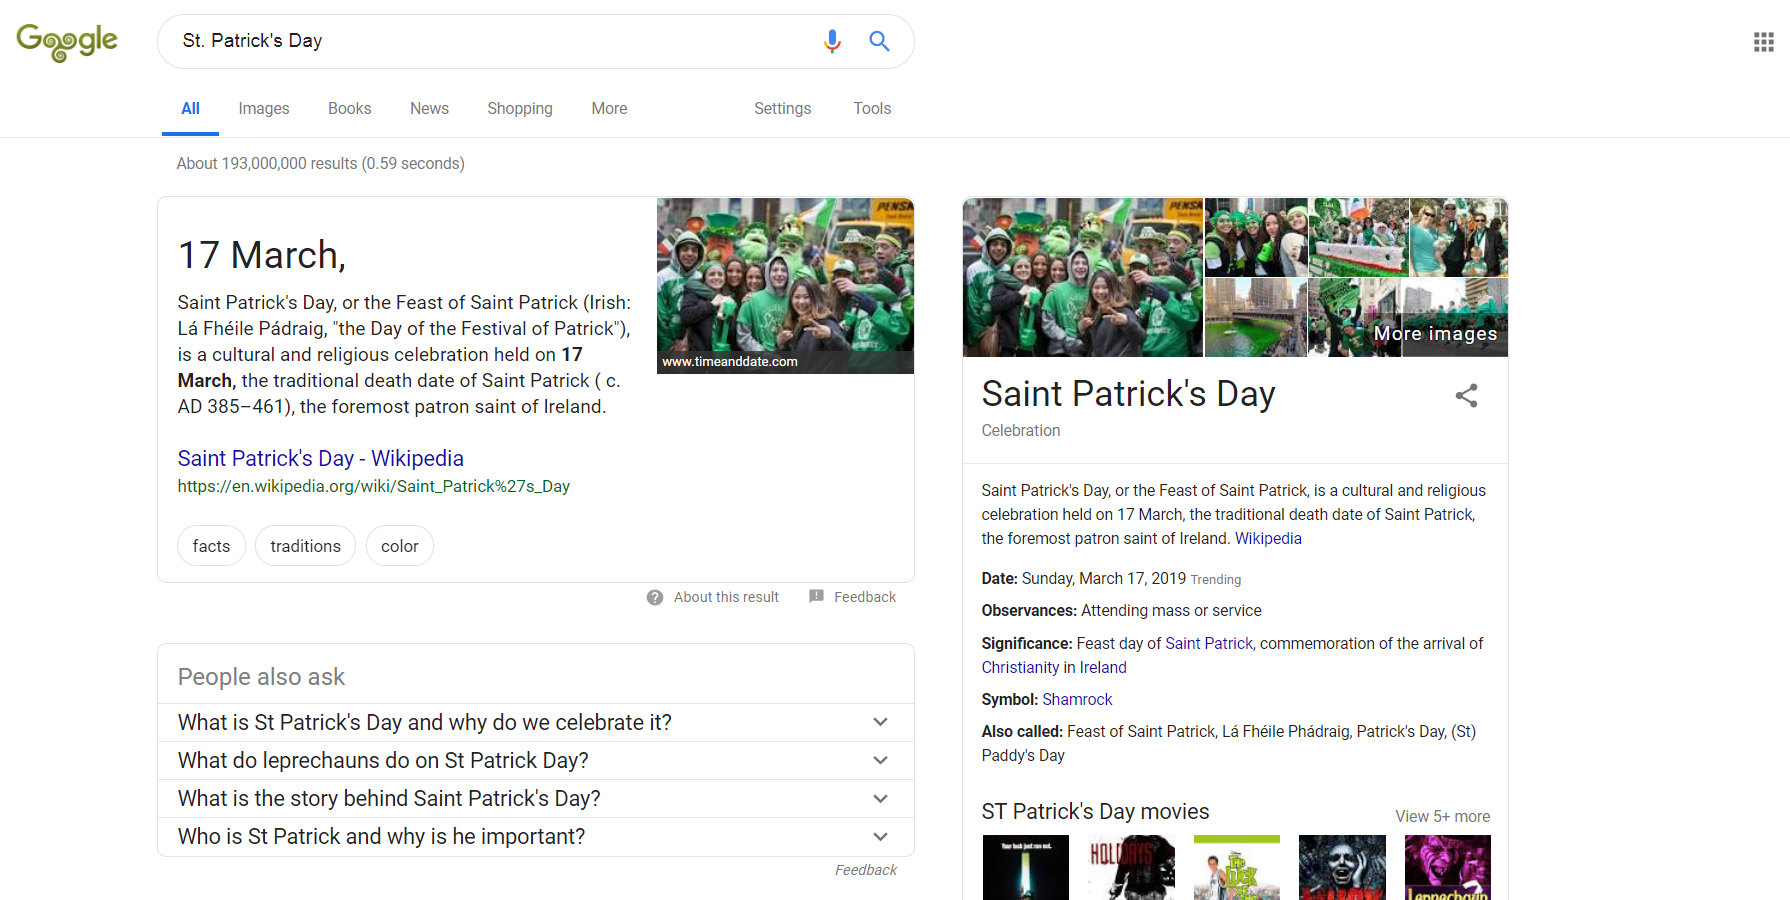Follow the Ireland link in Significance
Image resolution: width=1790 pixels, height=900 pixels.
click(x=1103, y=667)
